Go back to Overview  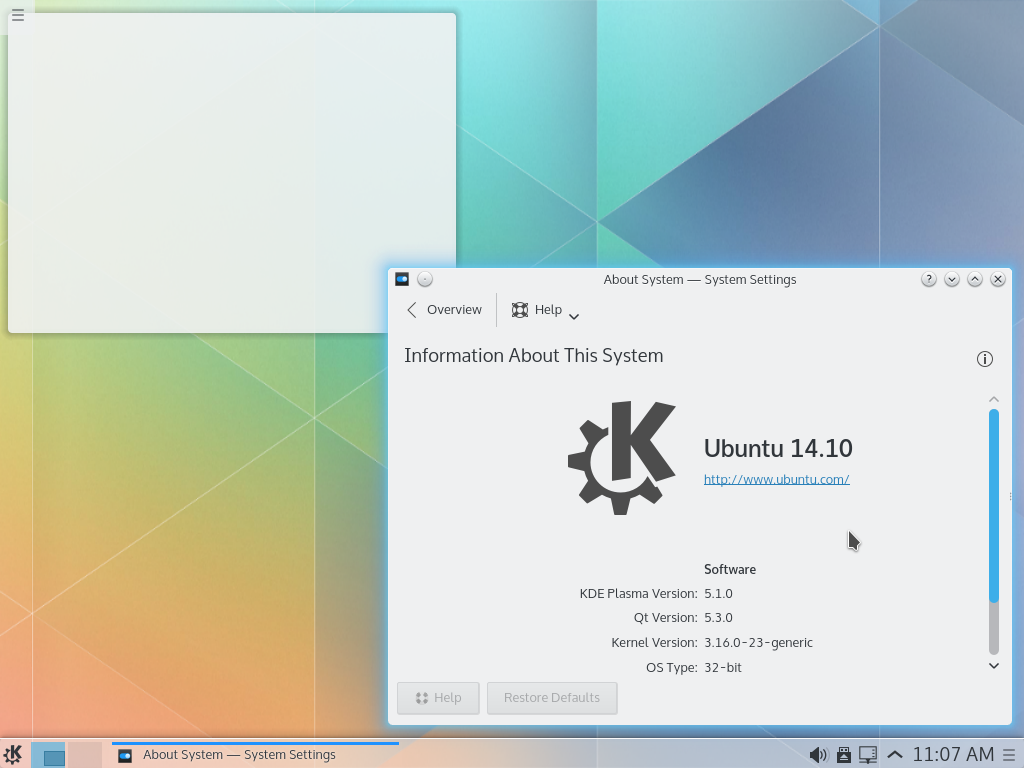[444, 310]
